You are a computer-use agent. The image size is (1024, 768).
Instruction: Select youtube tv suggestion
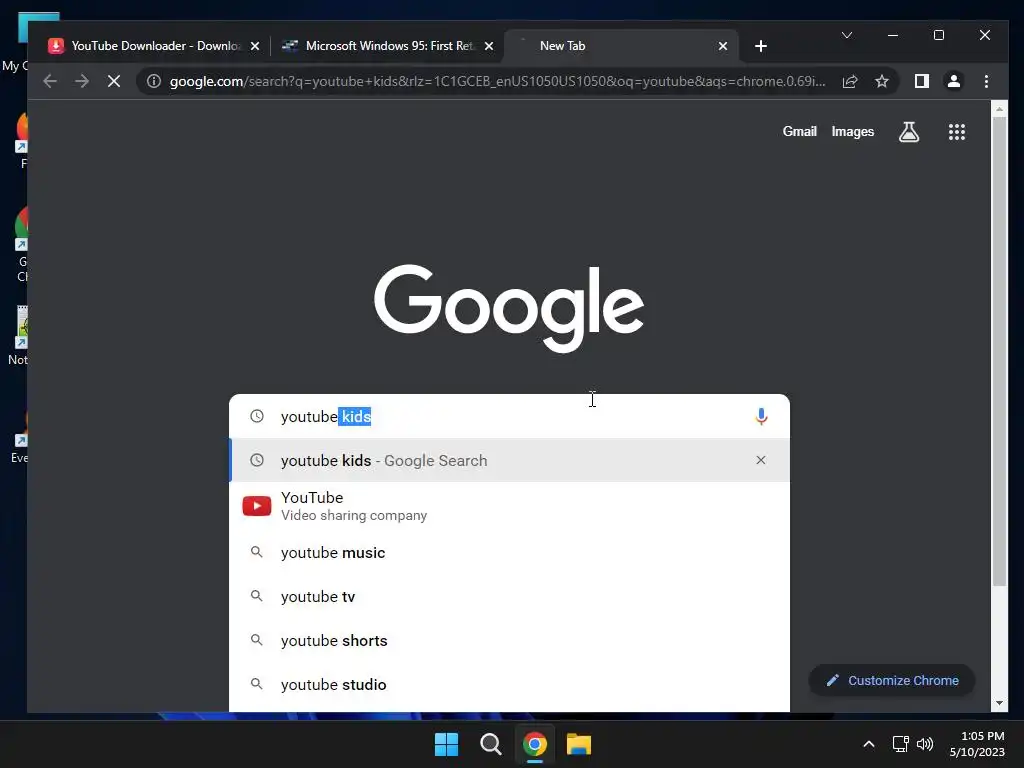click(x=509, y=596)
